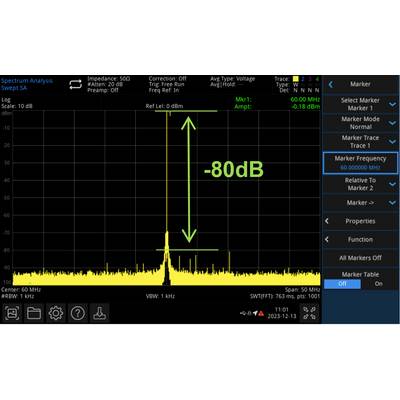
Task: Open the Marker Mode Normal dropdown
Action: pyautogui.click(x=360, y=123)
